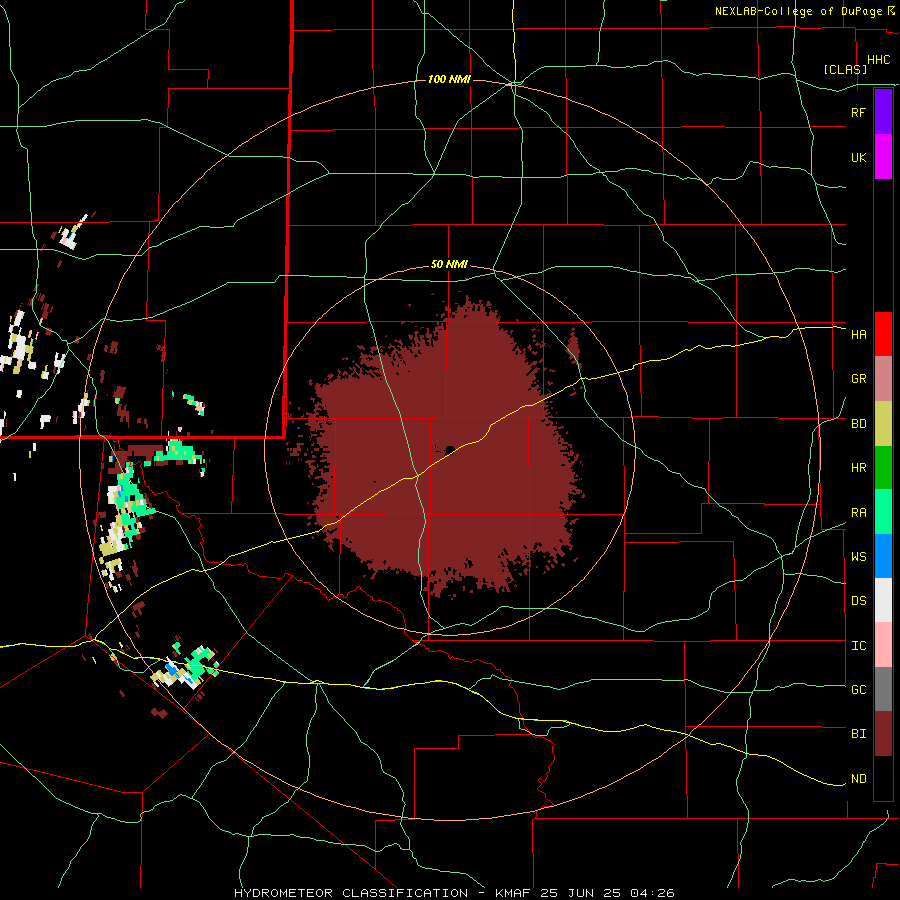Screen dimensions: 900x900
Task: Click the 'GR' legend label
Action: coord(858,379)
